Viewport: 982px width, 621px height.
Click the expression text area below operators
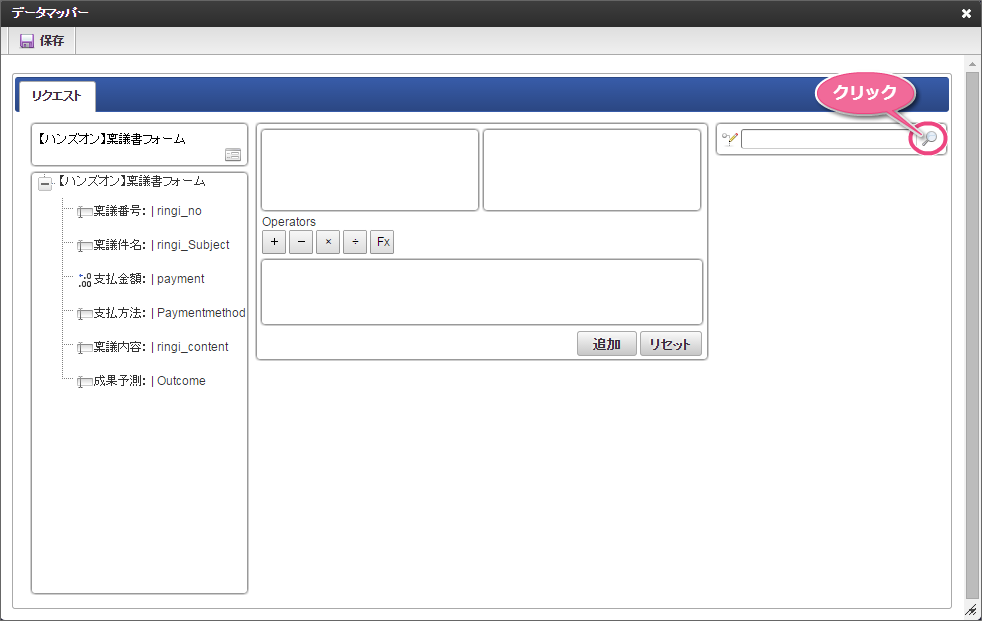(482, 292)
